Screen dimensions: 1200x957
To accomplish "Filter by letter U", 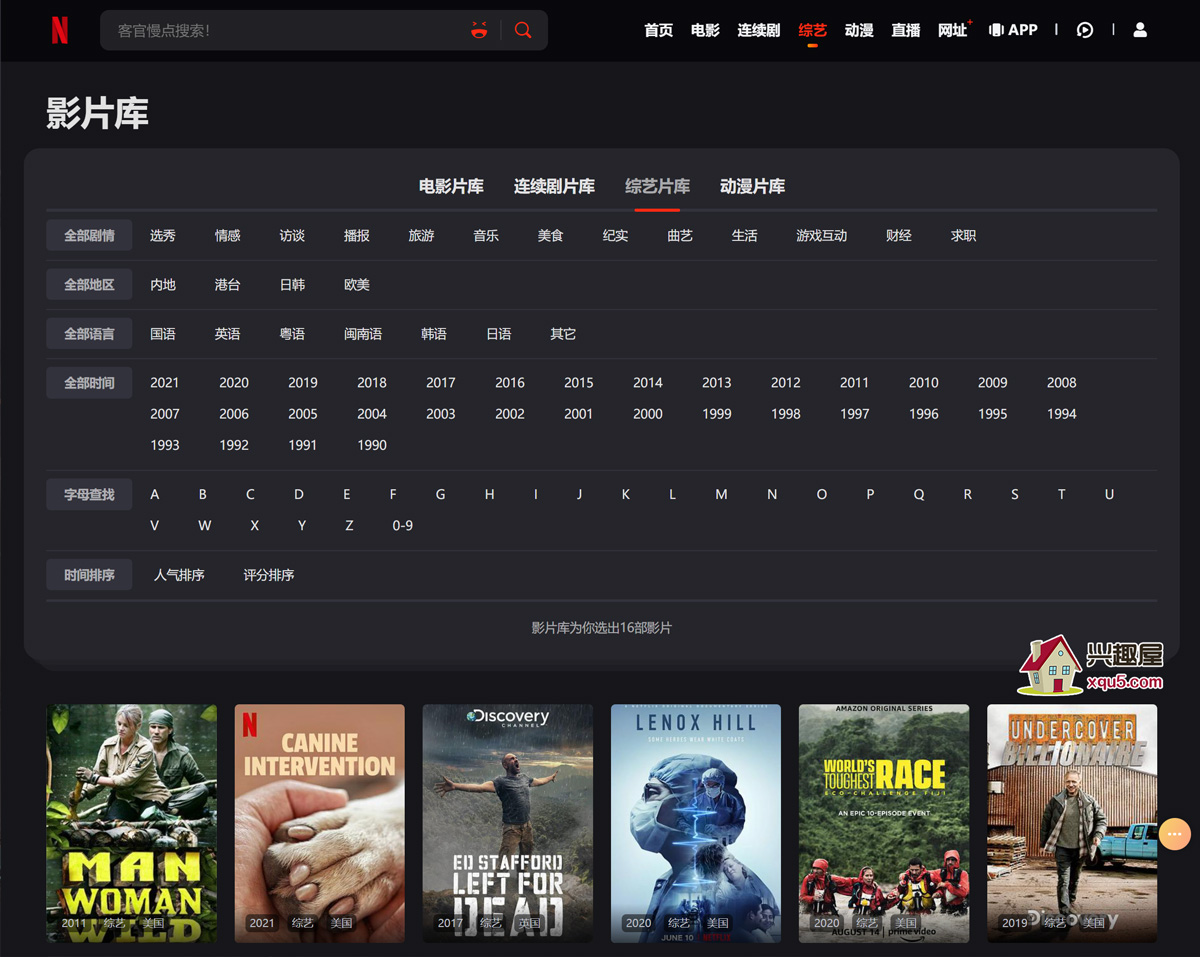I will pos(1109,495).
